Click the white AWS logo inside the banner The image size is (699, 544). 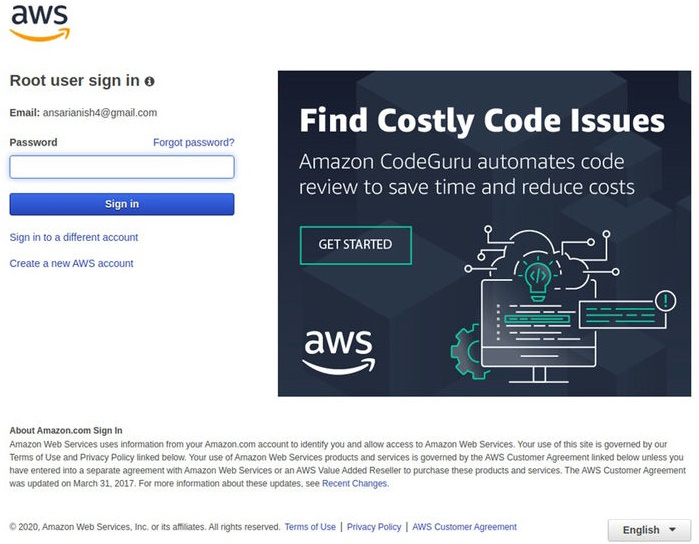pyautogui.click(x=337, y=350)
